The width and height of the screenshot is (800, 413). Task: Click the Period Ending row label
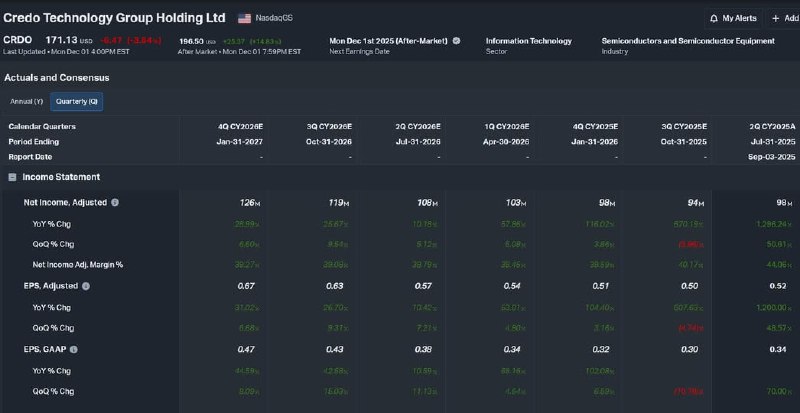pyautogui.click(x=34, y=142)
